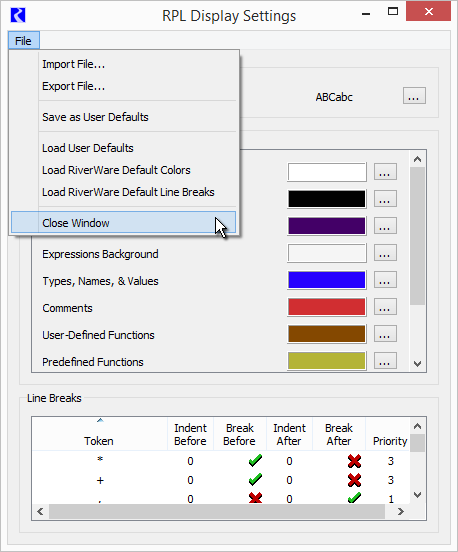Click Priority value 1 in . row
This screenshot has height=552, width=458.
(391, 498)
